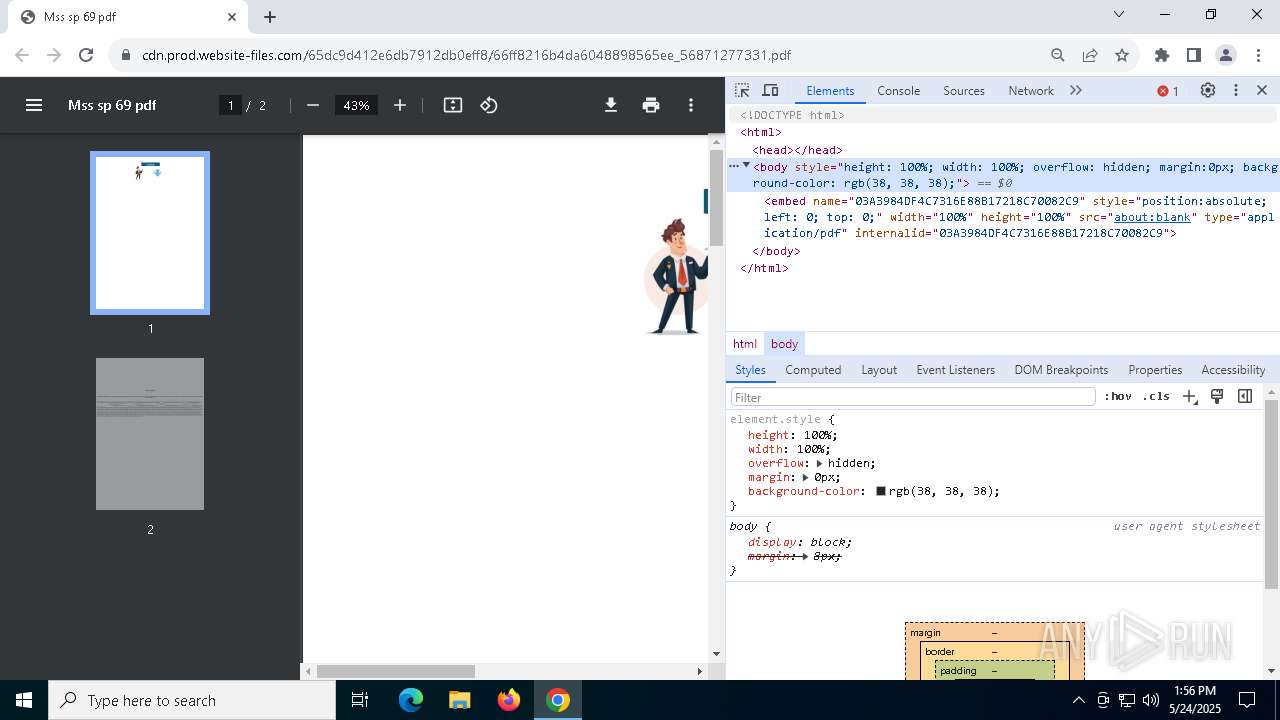
Task: Click the styles Filter field
Action: pyautogui.click(x=913, y=397)
